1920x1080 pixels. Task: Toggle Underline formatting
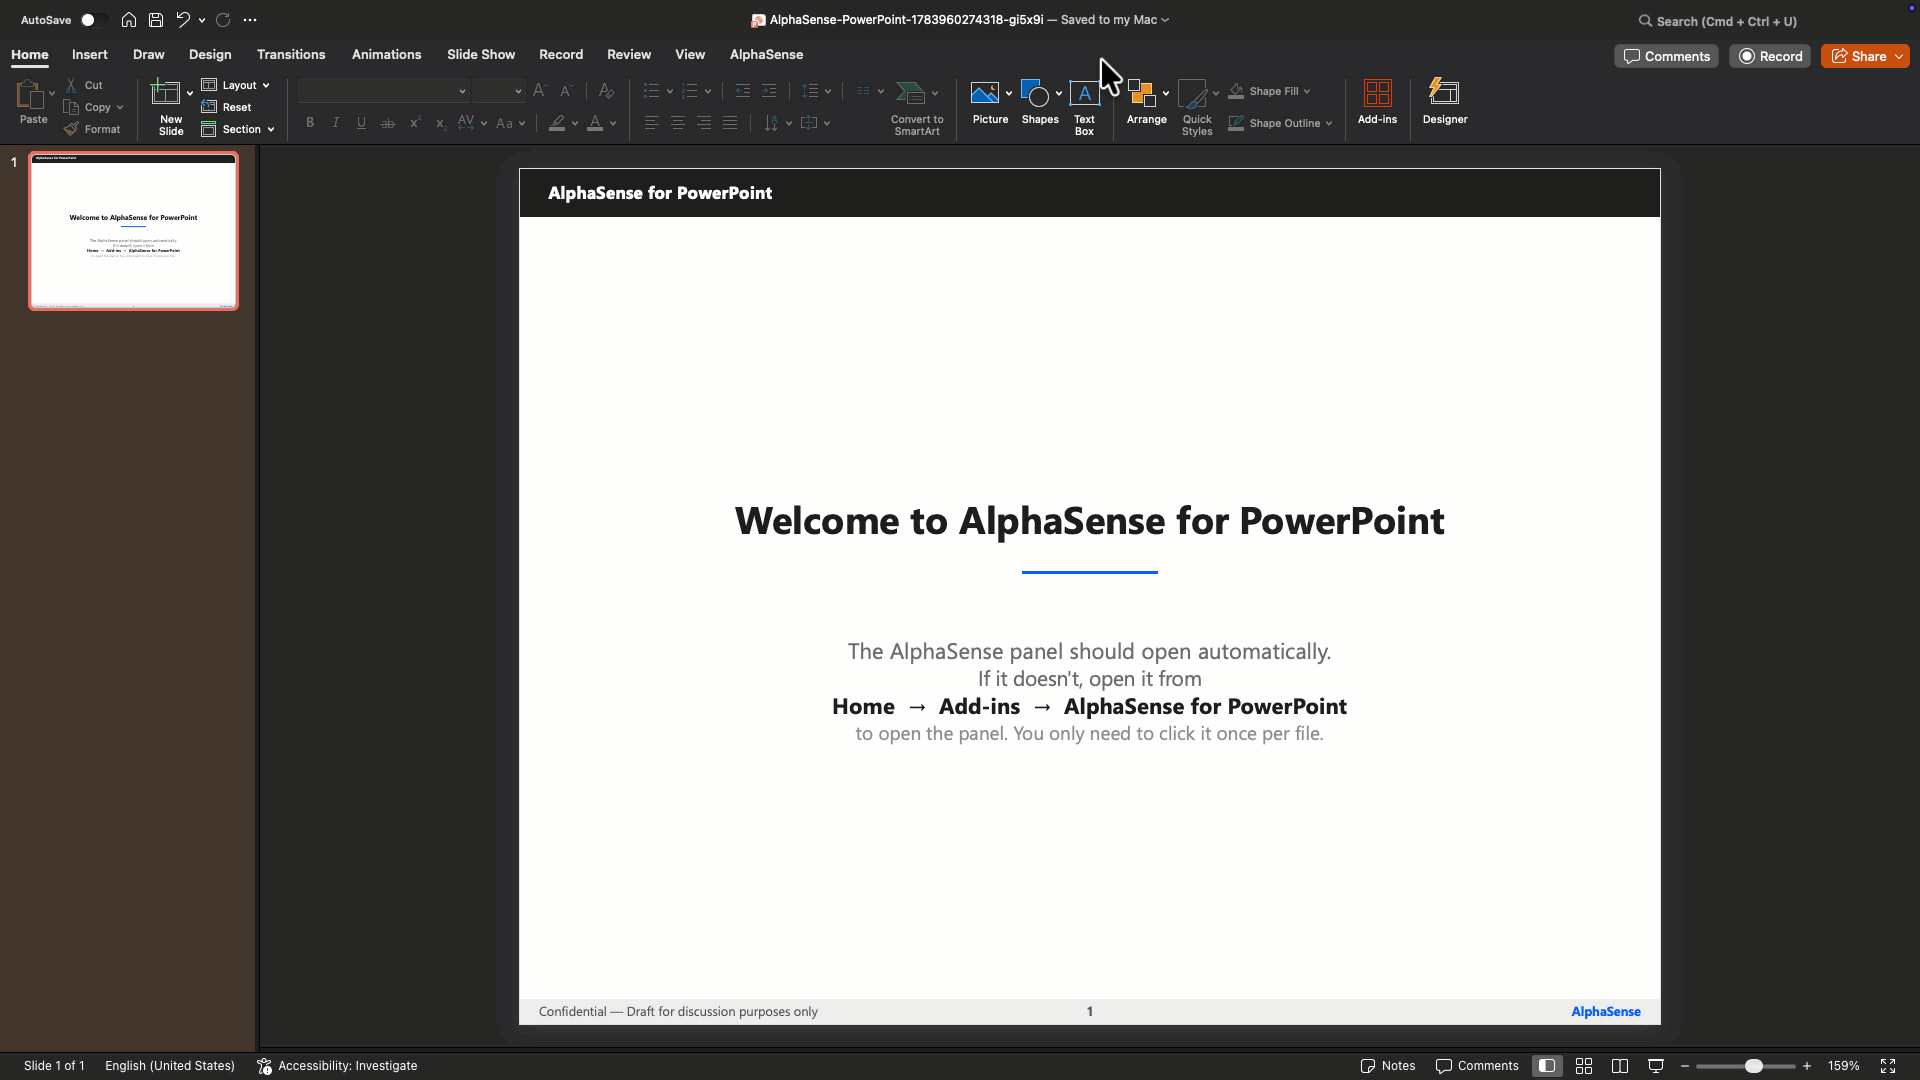[361, 123]
